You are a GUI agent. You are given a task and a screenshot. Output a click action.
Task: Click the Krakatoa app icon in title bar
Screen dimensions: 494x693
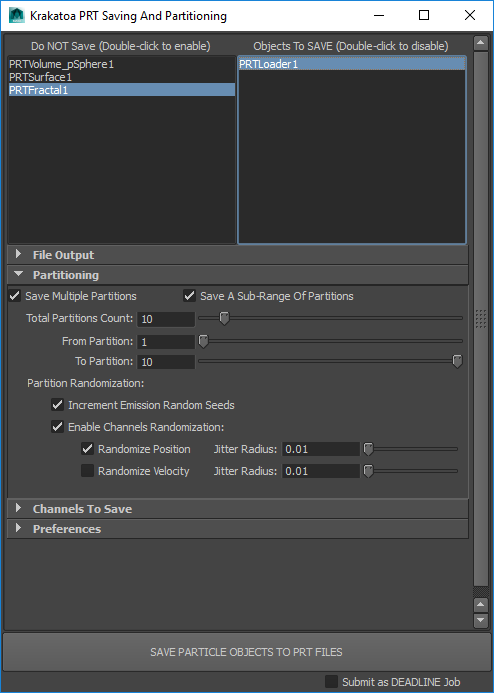[17, 15]
